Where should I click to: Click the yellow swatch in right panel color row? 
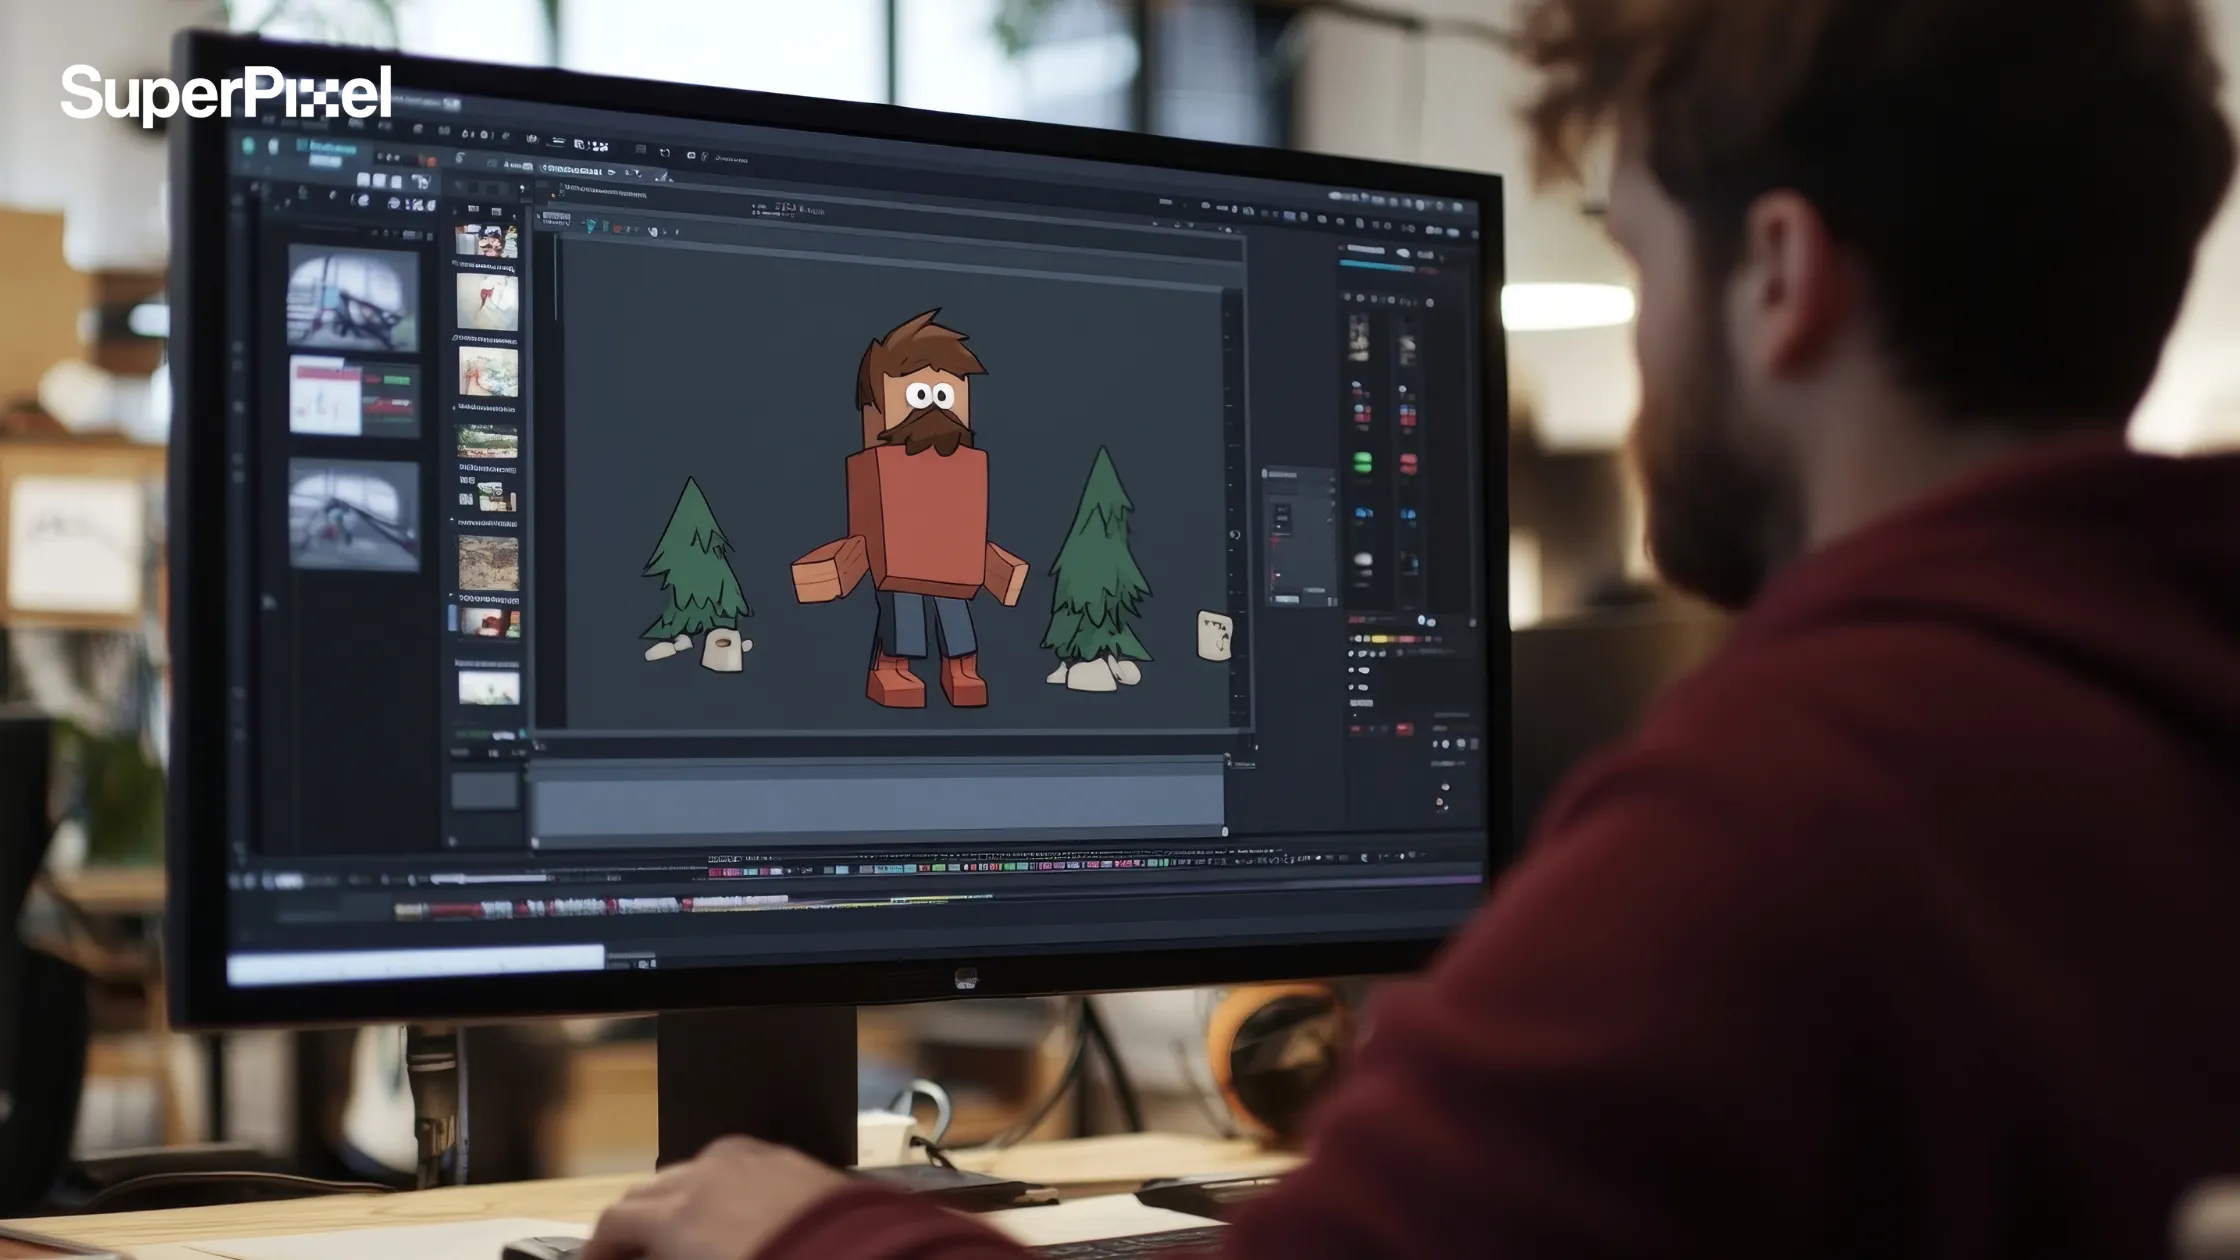[1379, 638]
